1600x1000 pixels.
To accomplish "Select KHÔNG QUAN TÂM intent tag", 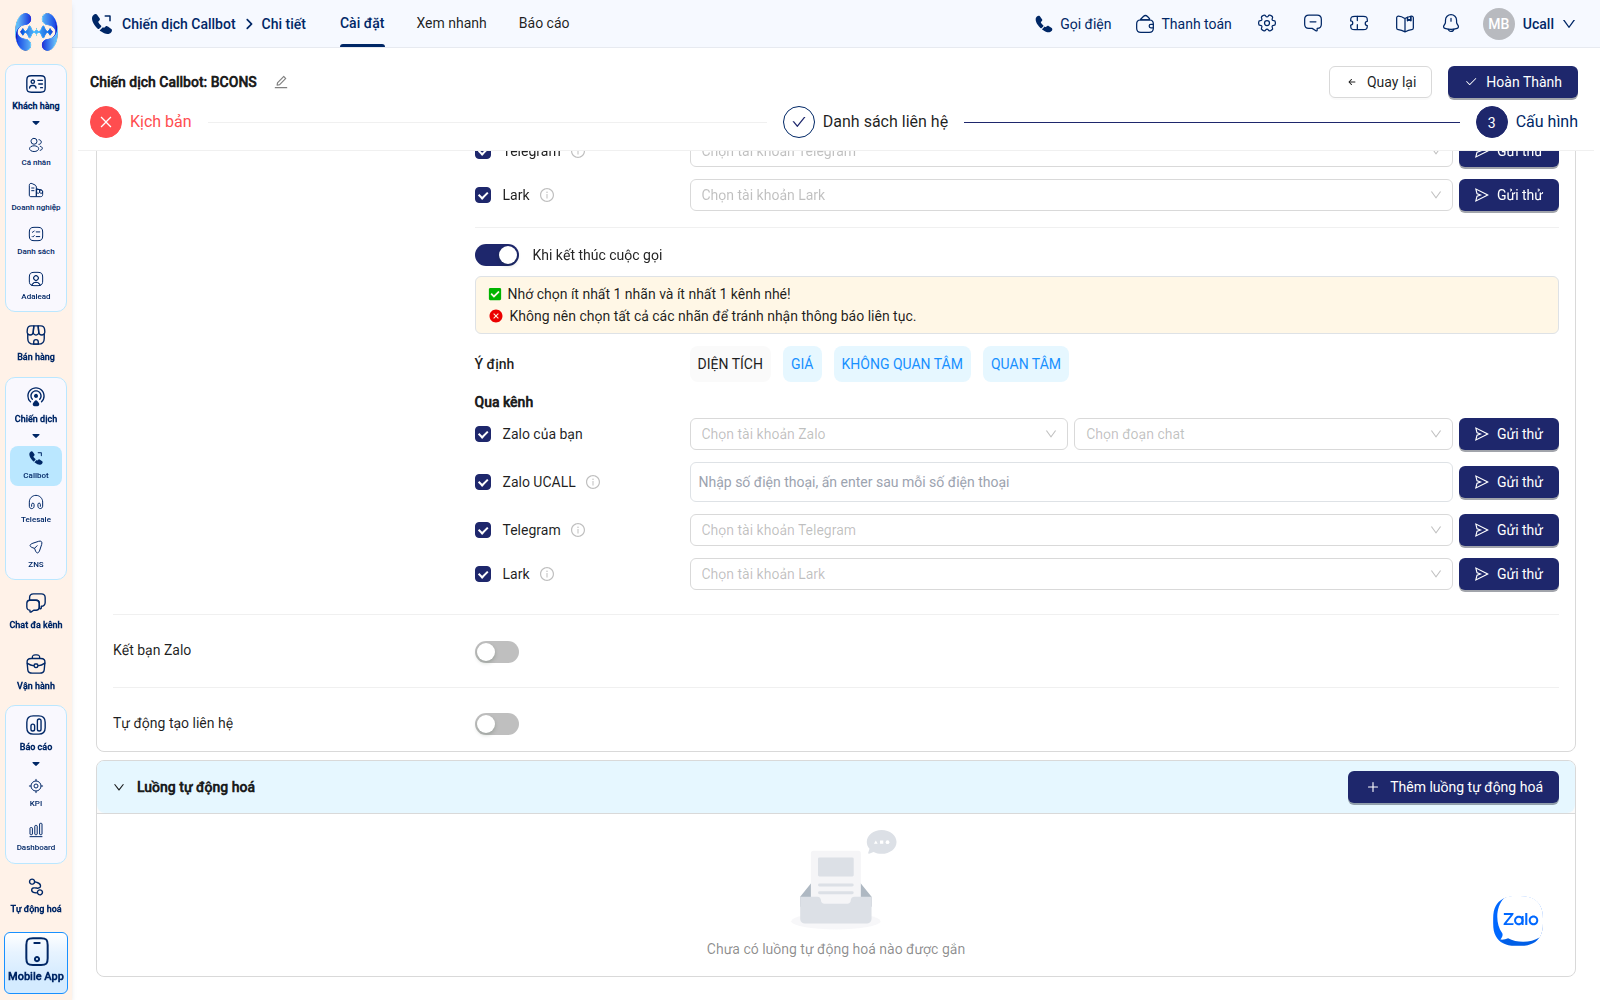I will [x=902, y=364].
